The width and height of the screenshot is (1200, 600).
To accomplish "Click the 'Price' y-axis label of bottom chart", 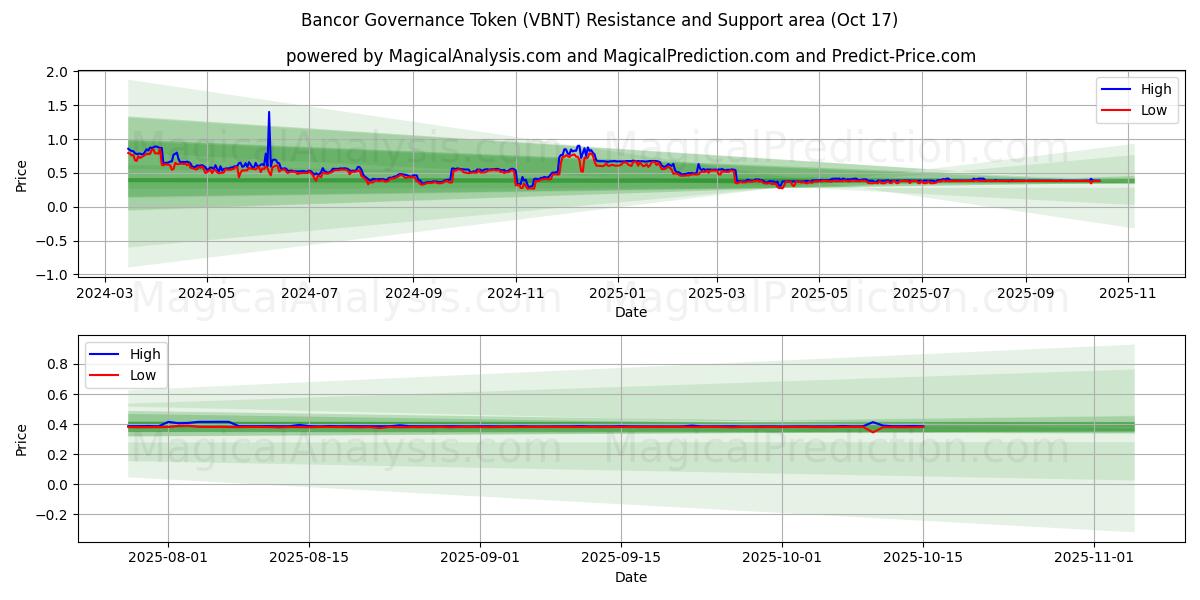I will tap(22, 439).
